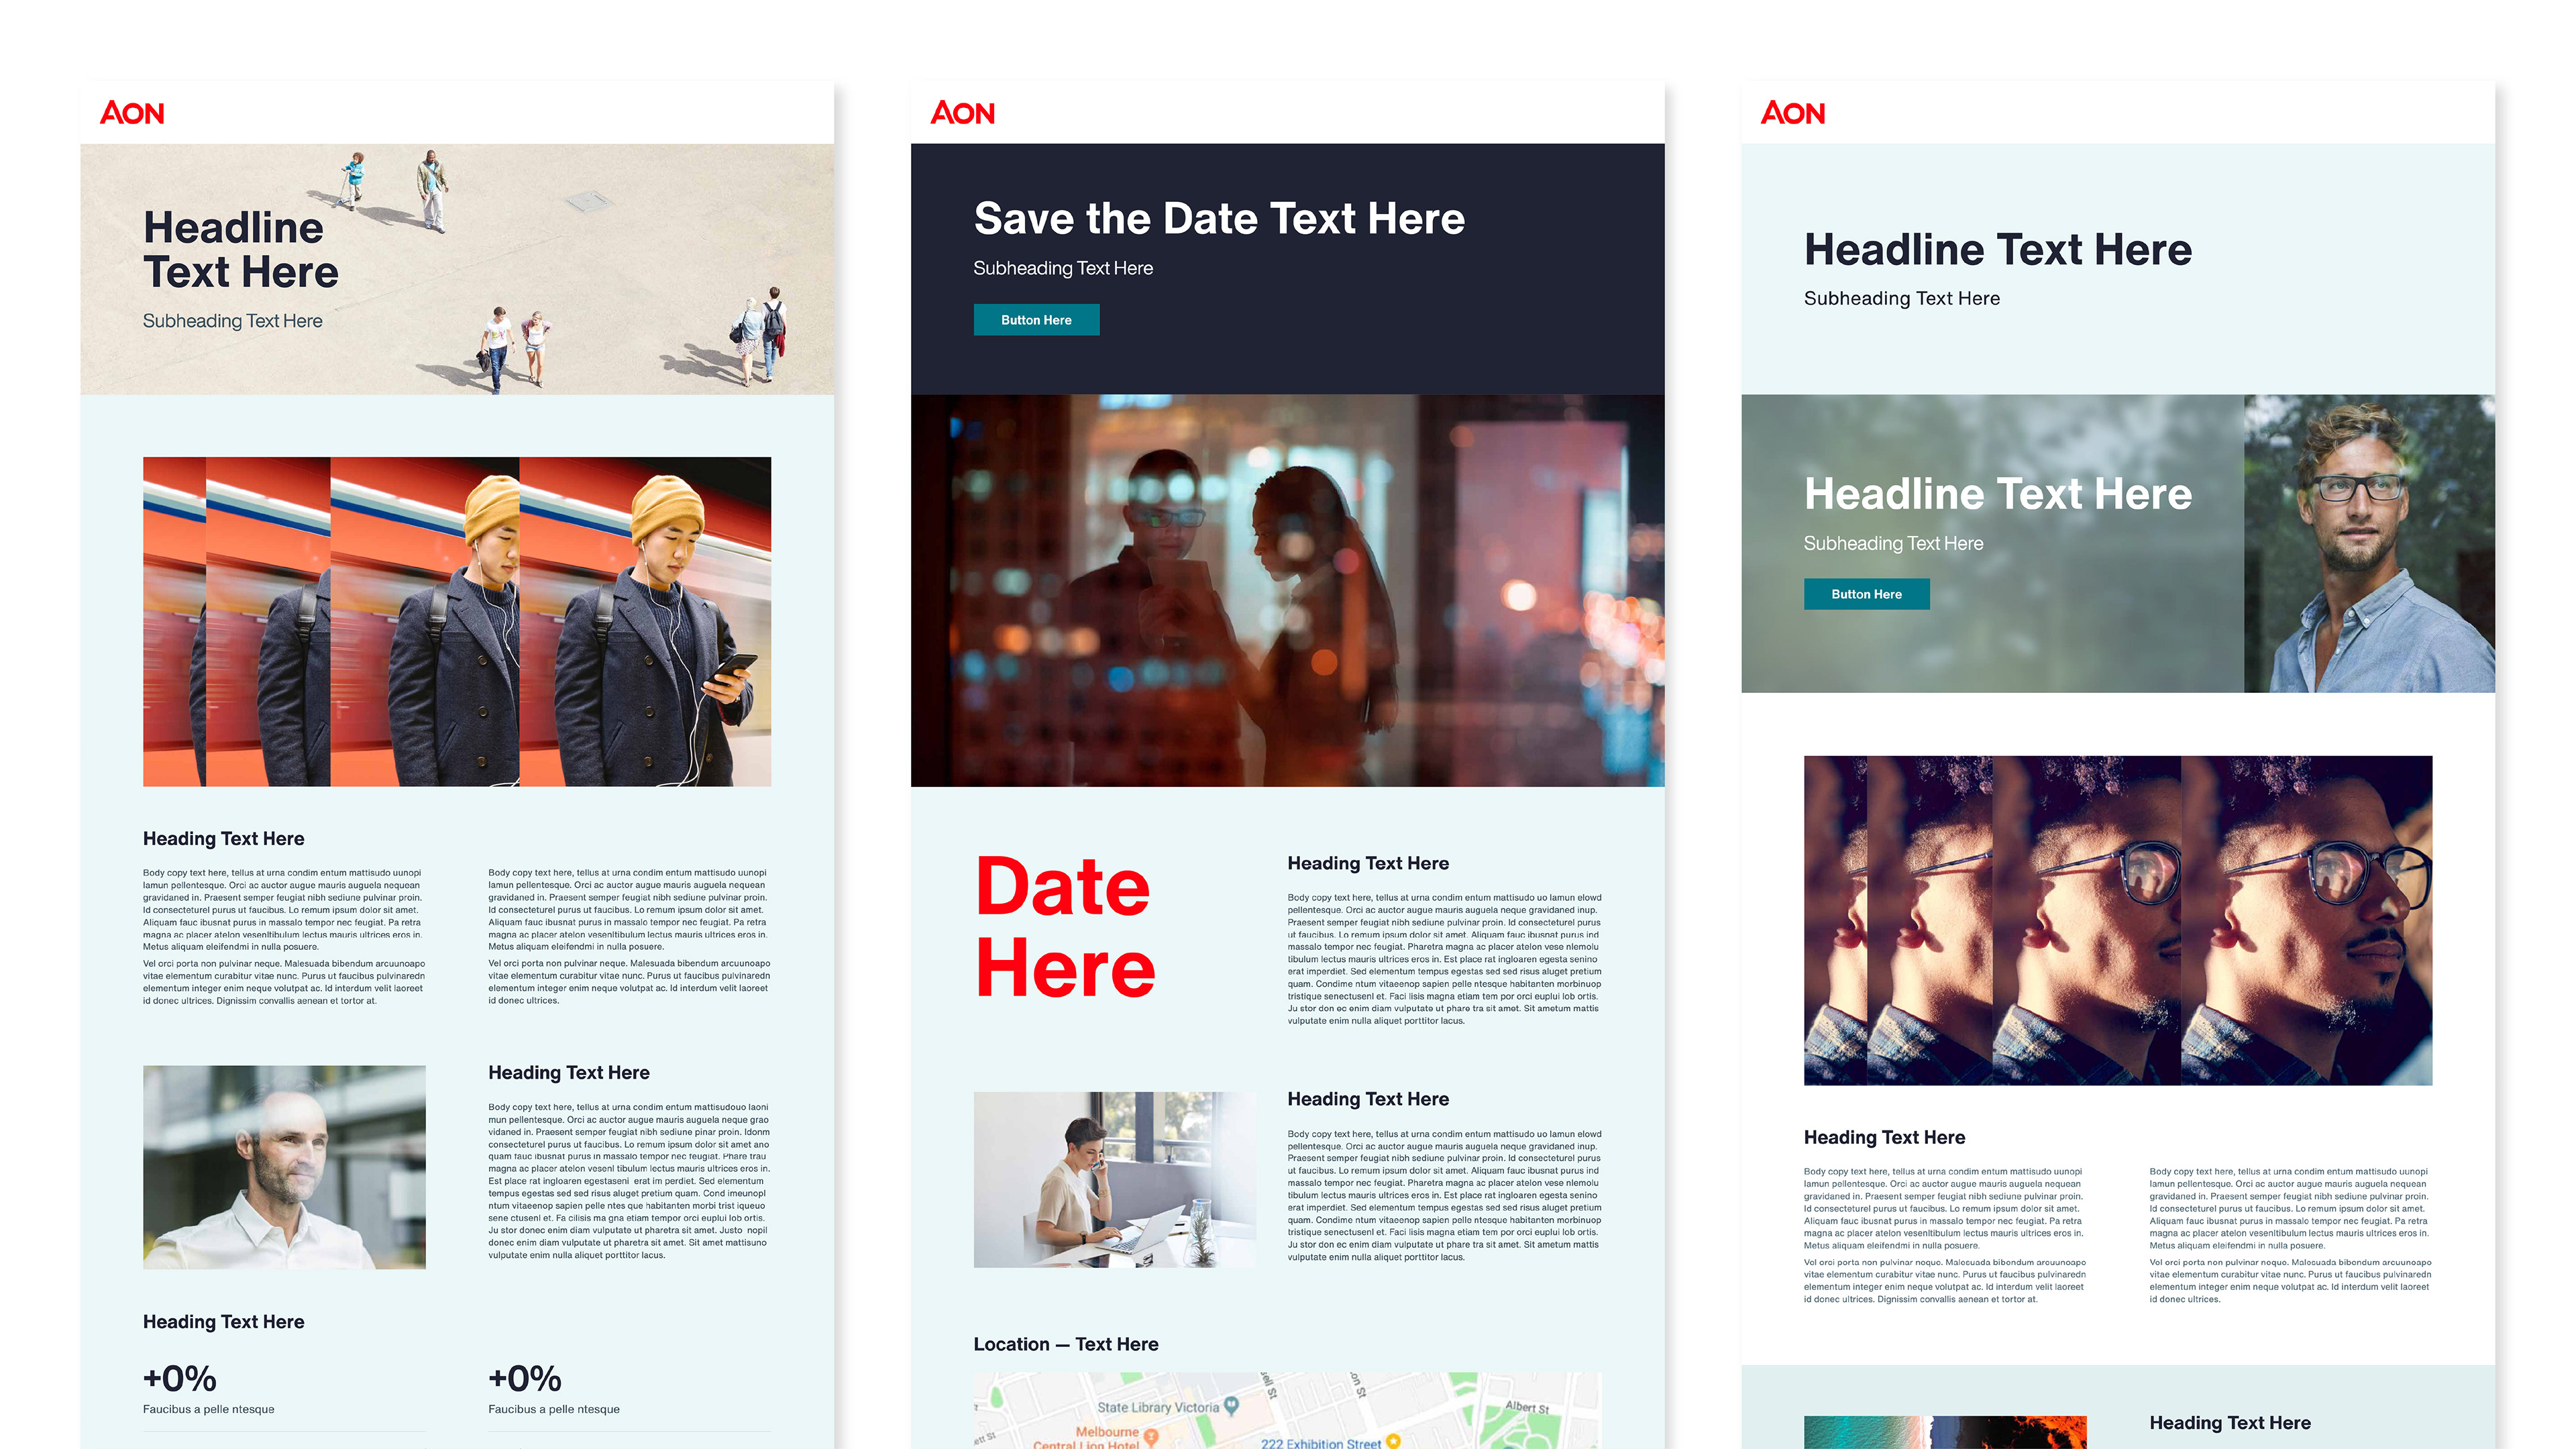This screenshot has width=2576, height=1449.
Task: Click the AON logo in the right template
Action: 1792,113
